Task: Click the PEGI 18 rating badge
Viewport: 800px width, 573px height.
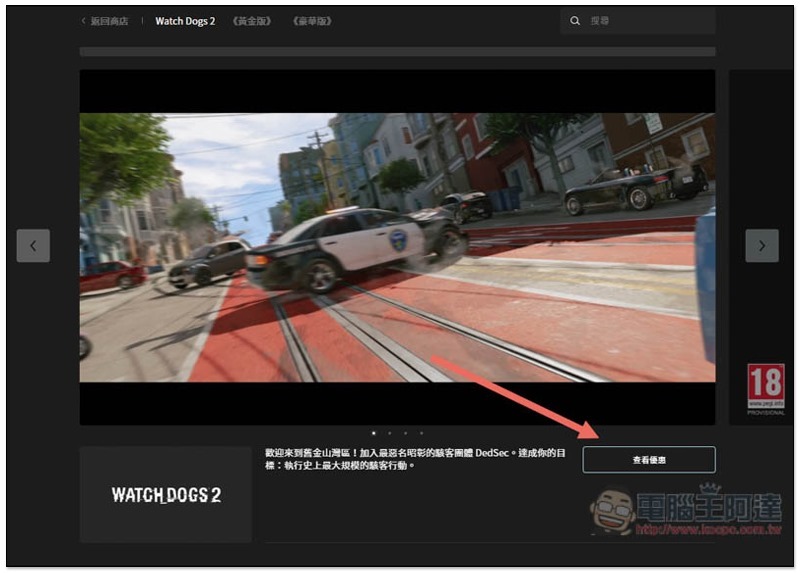Action: (766, 390)
